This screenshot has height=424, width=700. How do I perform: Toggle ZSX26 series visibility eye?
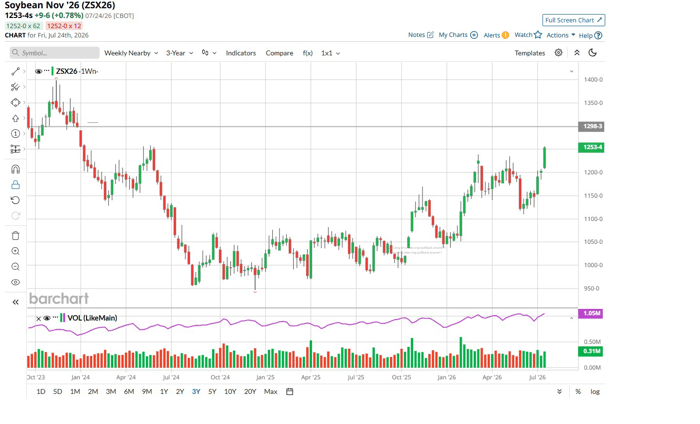[x=38, y=71]
